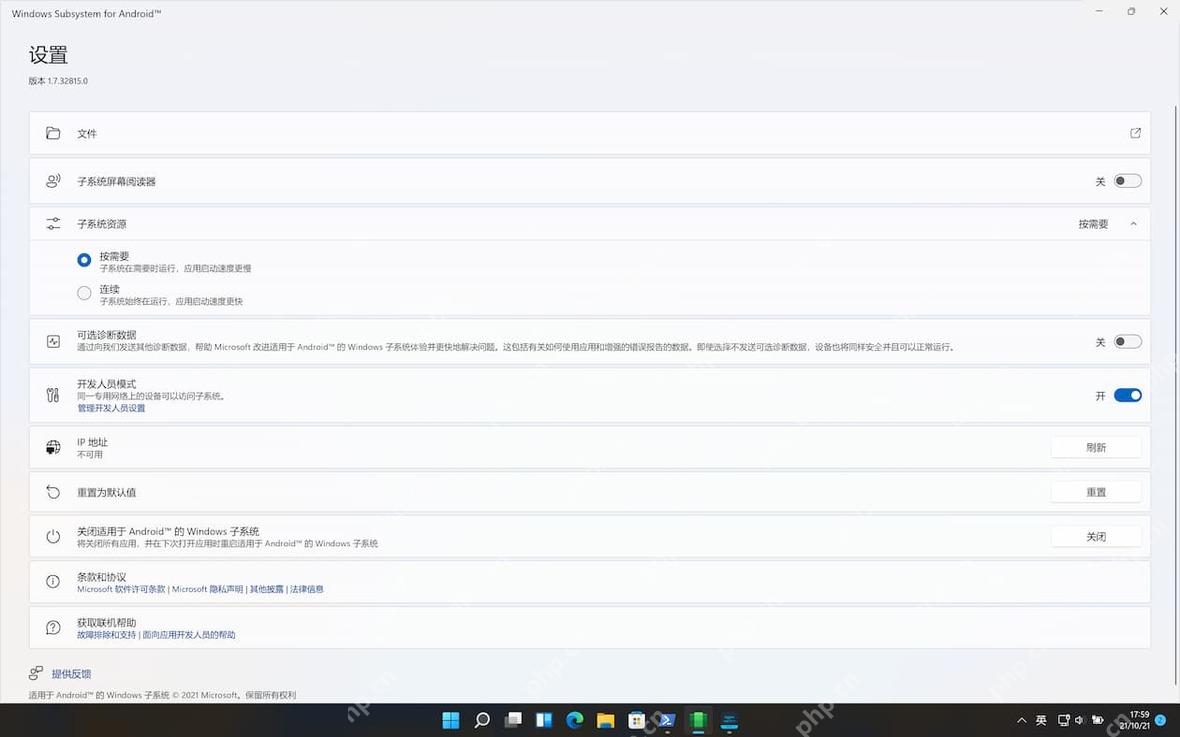Viewport: 1180px width, 737px height.
Task: Toggle 子系统屏幕阅读器 switch on
Action: [1127, 181]
